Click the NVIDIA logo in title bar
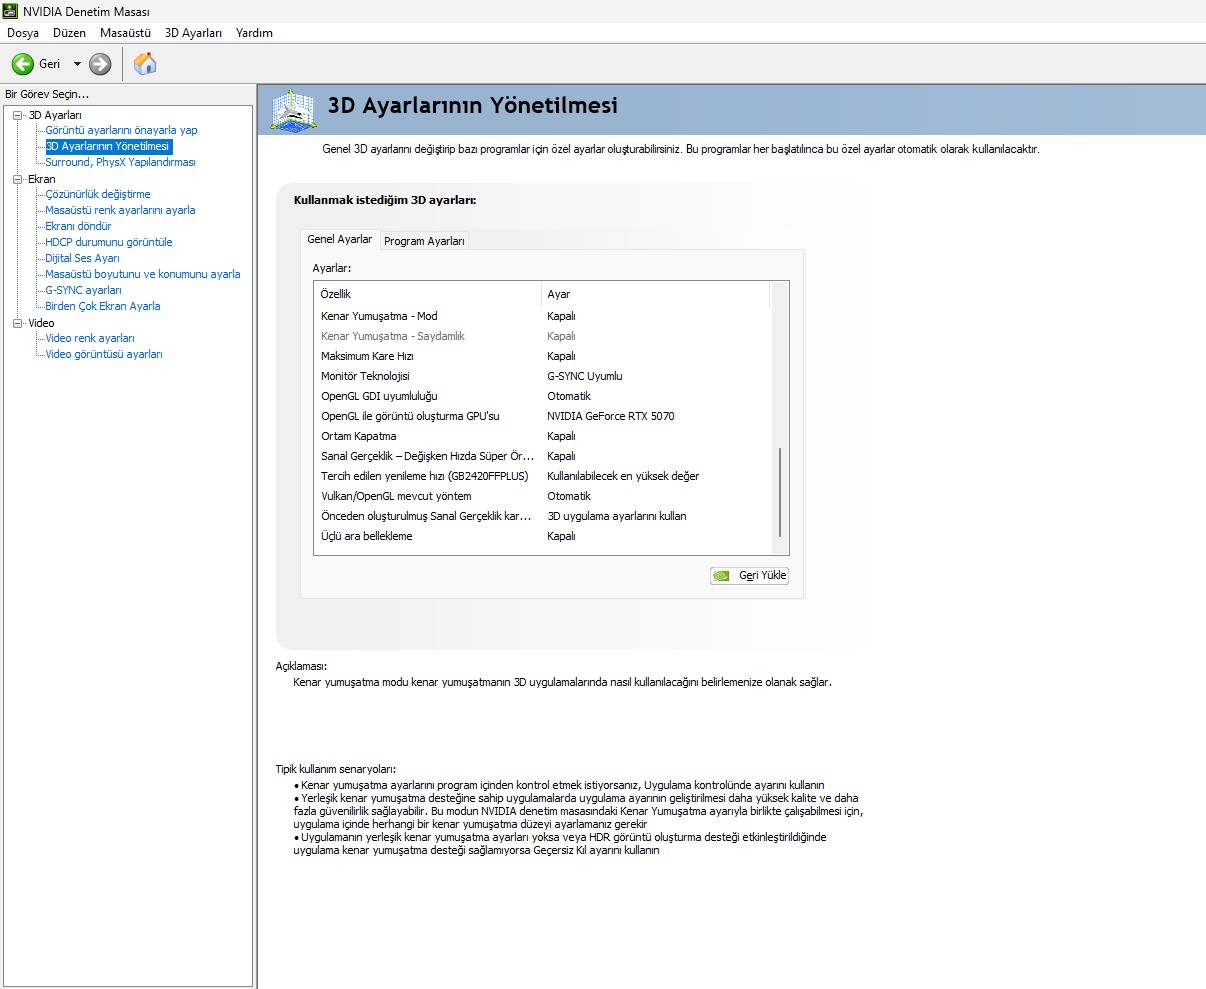The height and width of the screenshot is (989, 1206). pos(11,11)
